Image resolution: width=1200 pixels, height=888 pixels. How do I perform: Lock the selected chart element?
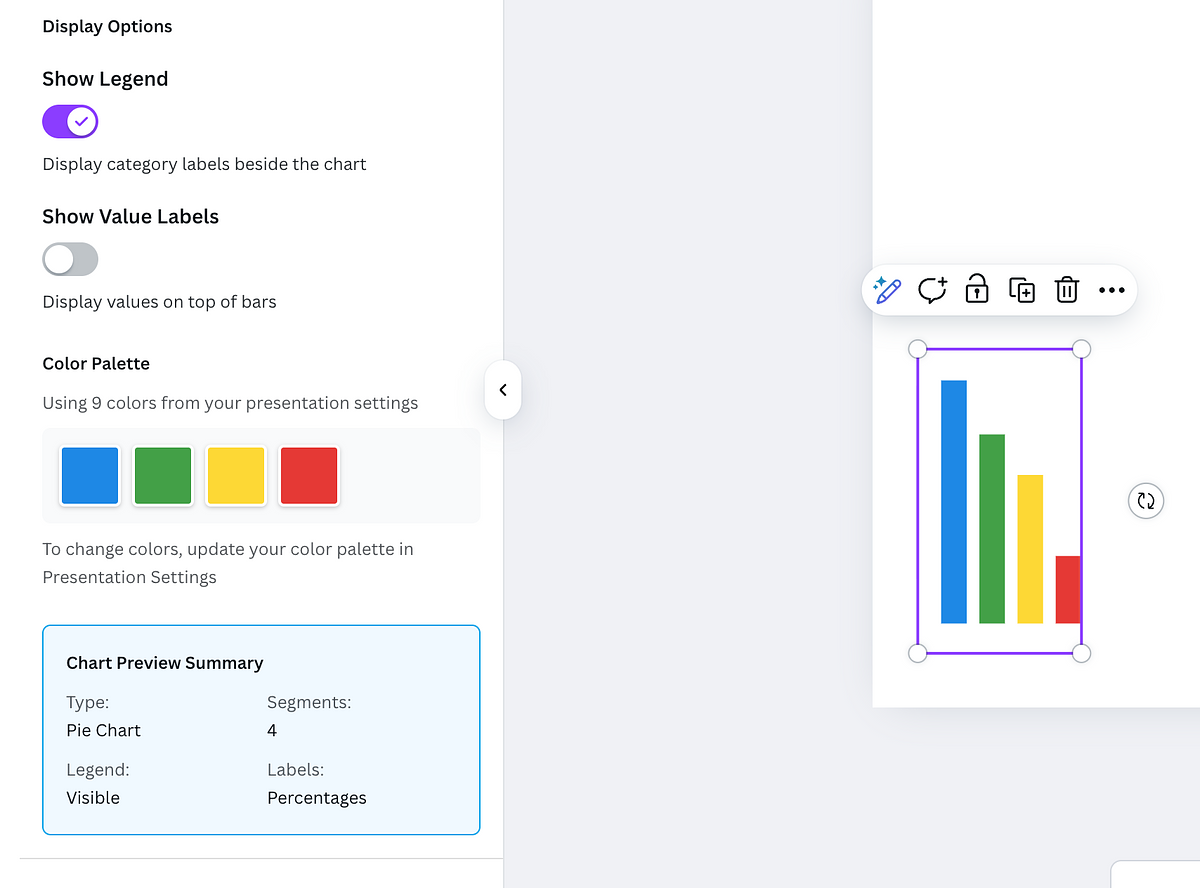click(977, 290)
